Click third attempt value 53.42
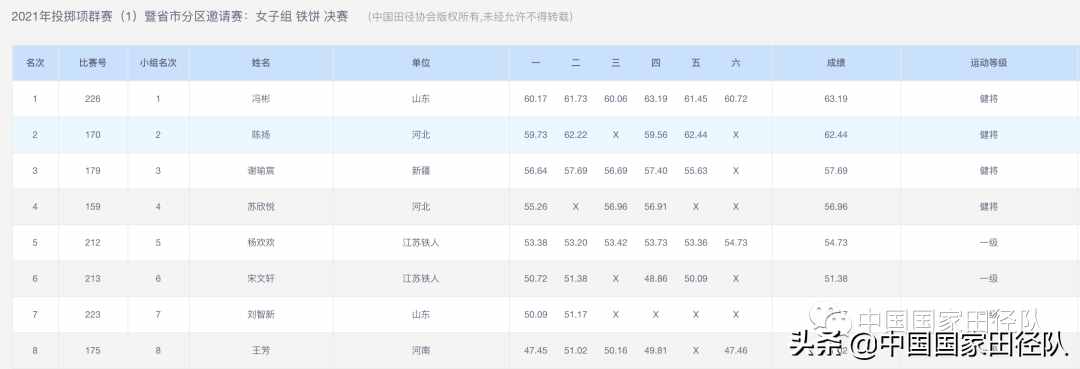Screen dimensions: 1080x369 616,243
